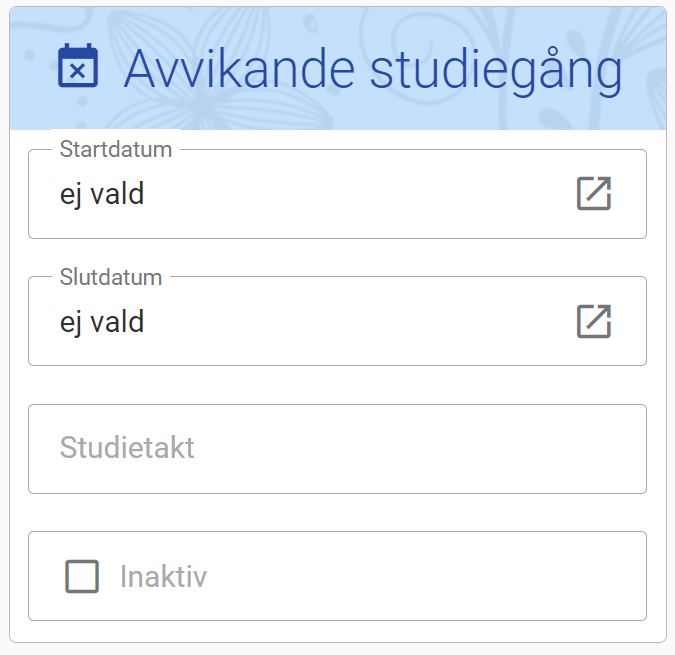Click the empty middle of the Startdatum field

coord(350,194)
